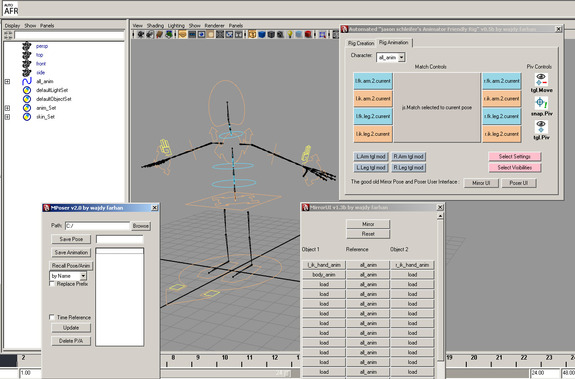The width and height of the screenshot is (575, 379).
Task: Click the MirrorUI scrollbar up arrow
Action: tap(440, 216)
